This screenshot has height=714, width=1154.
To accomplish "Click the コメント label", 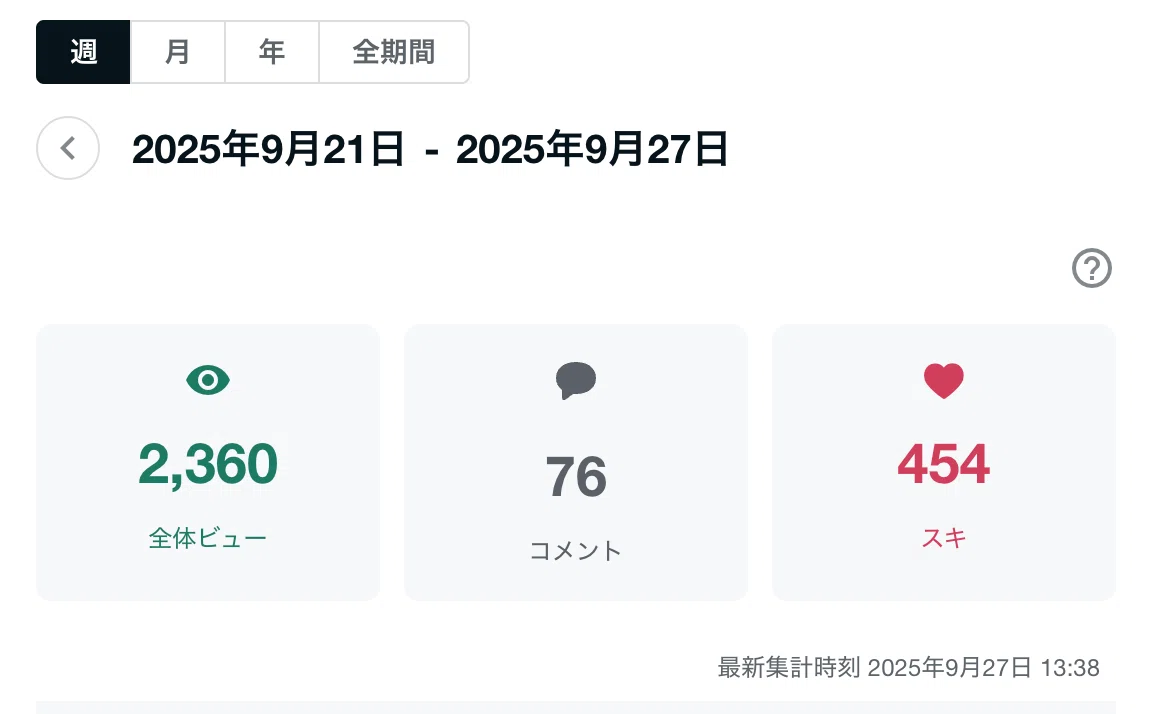I will click(576, 551).
